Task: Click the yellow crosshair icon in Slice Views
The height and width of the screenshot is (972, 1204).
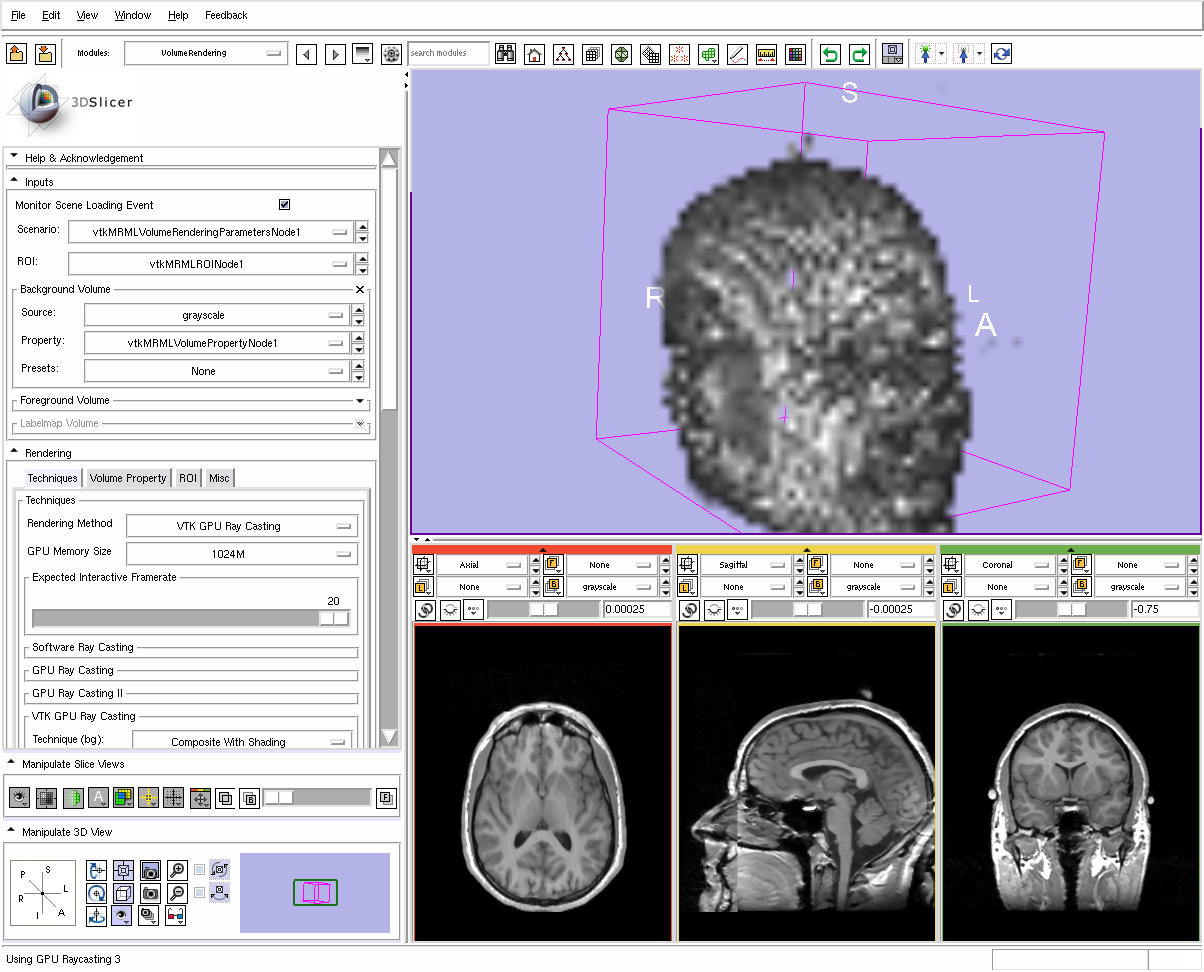Action: click(x=148, y=798)
